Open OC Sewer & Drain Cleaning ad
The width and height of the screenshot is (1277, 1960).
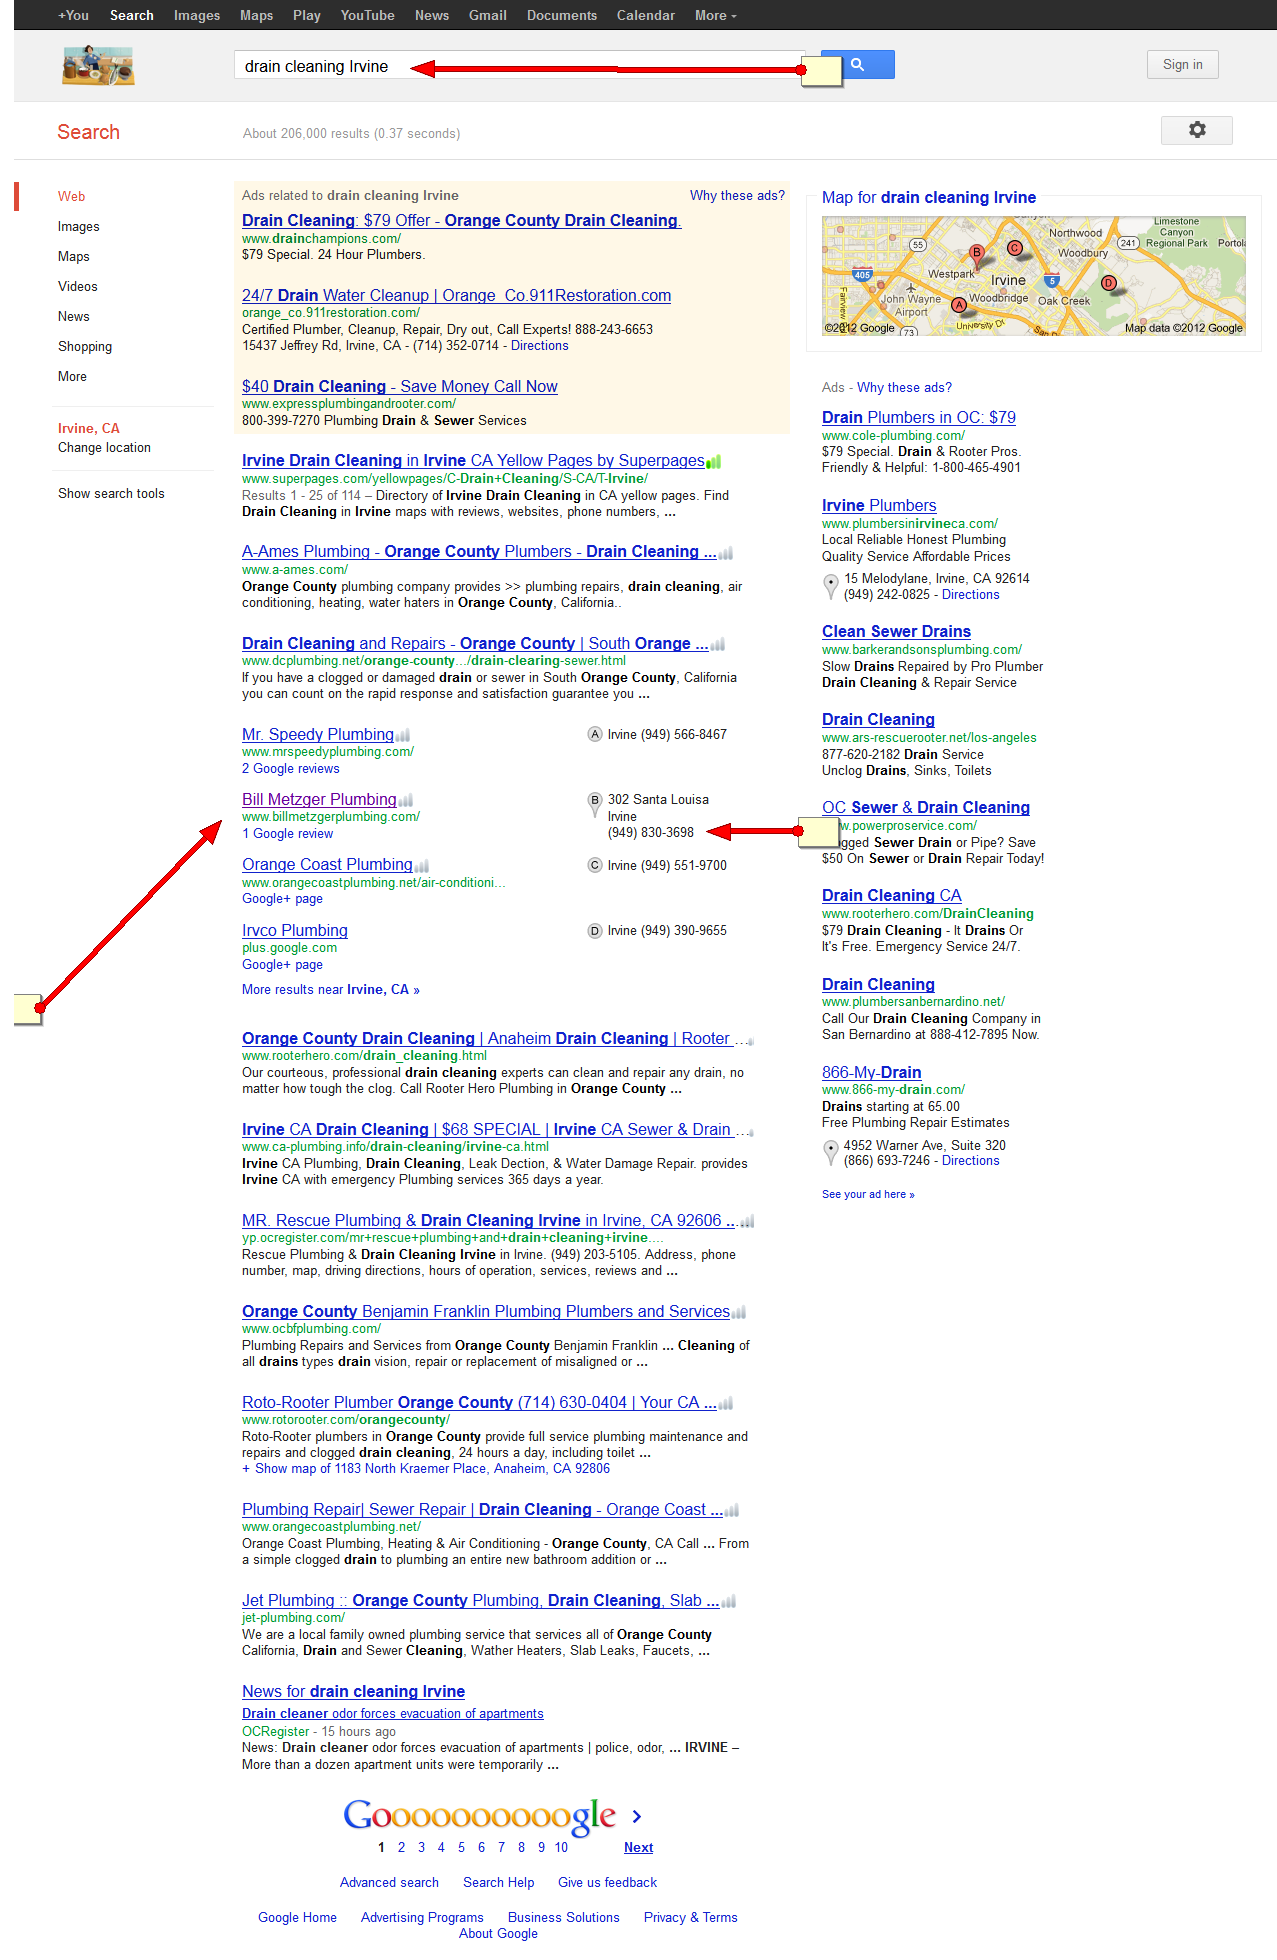pyautogui.click(x=926, y=808)
